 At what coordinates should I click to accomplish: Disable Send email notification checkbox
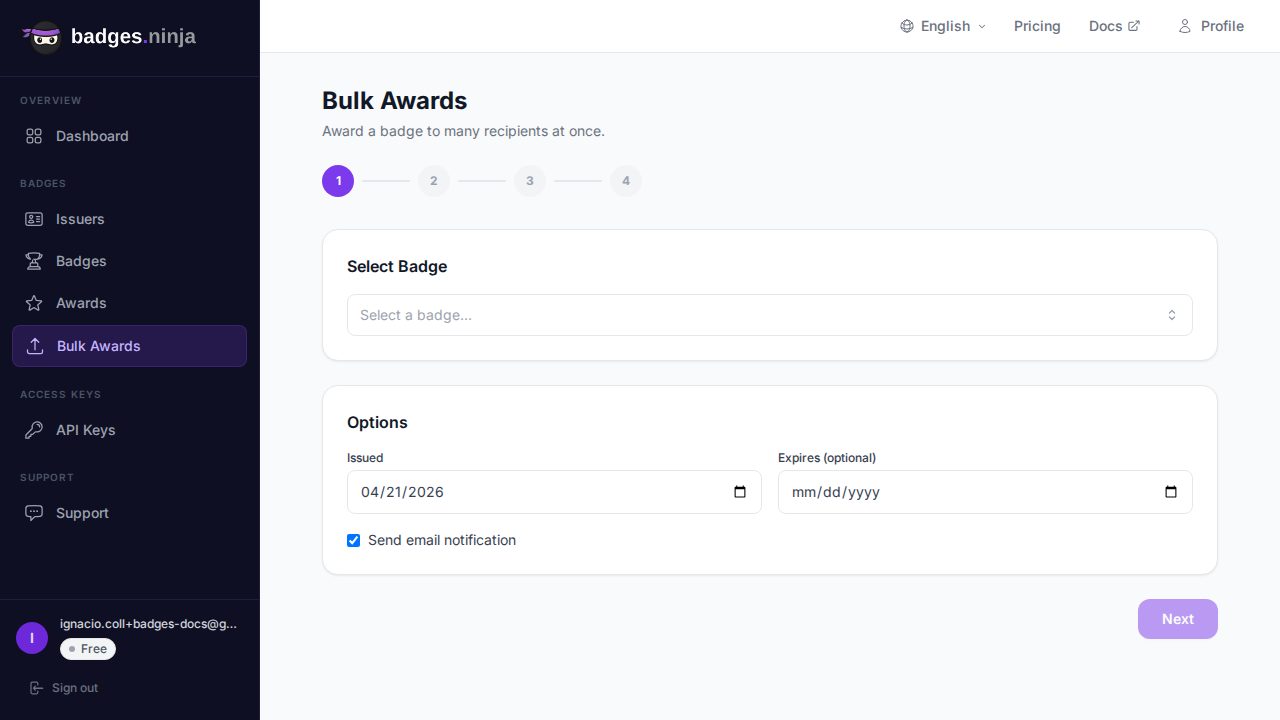pyautogui.click(x=353, y=540)
